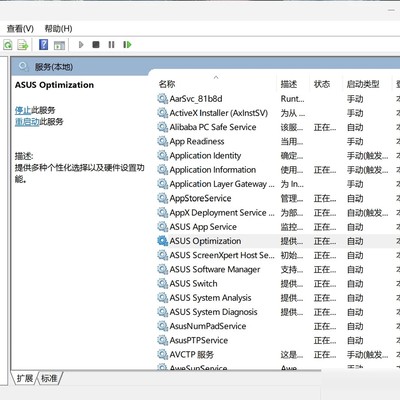Select the ASUS App Service name

click(203, 227)
